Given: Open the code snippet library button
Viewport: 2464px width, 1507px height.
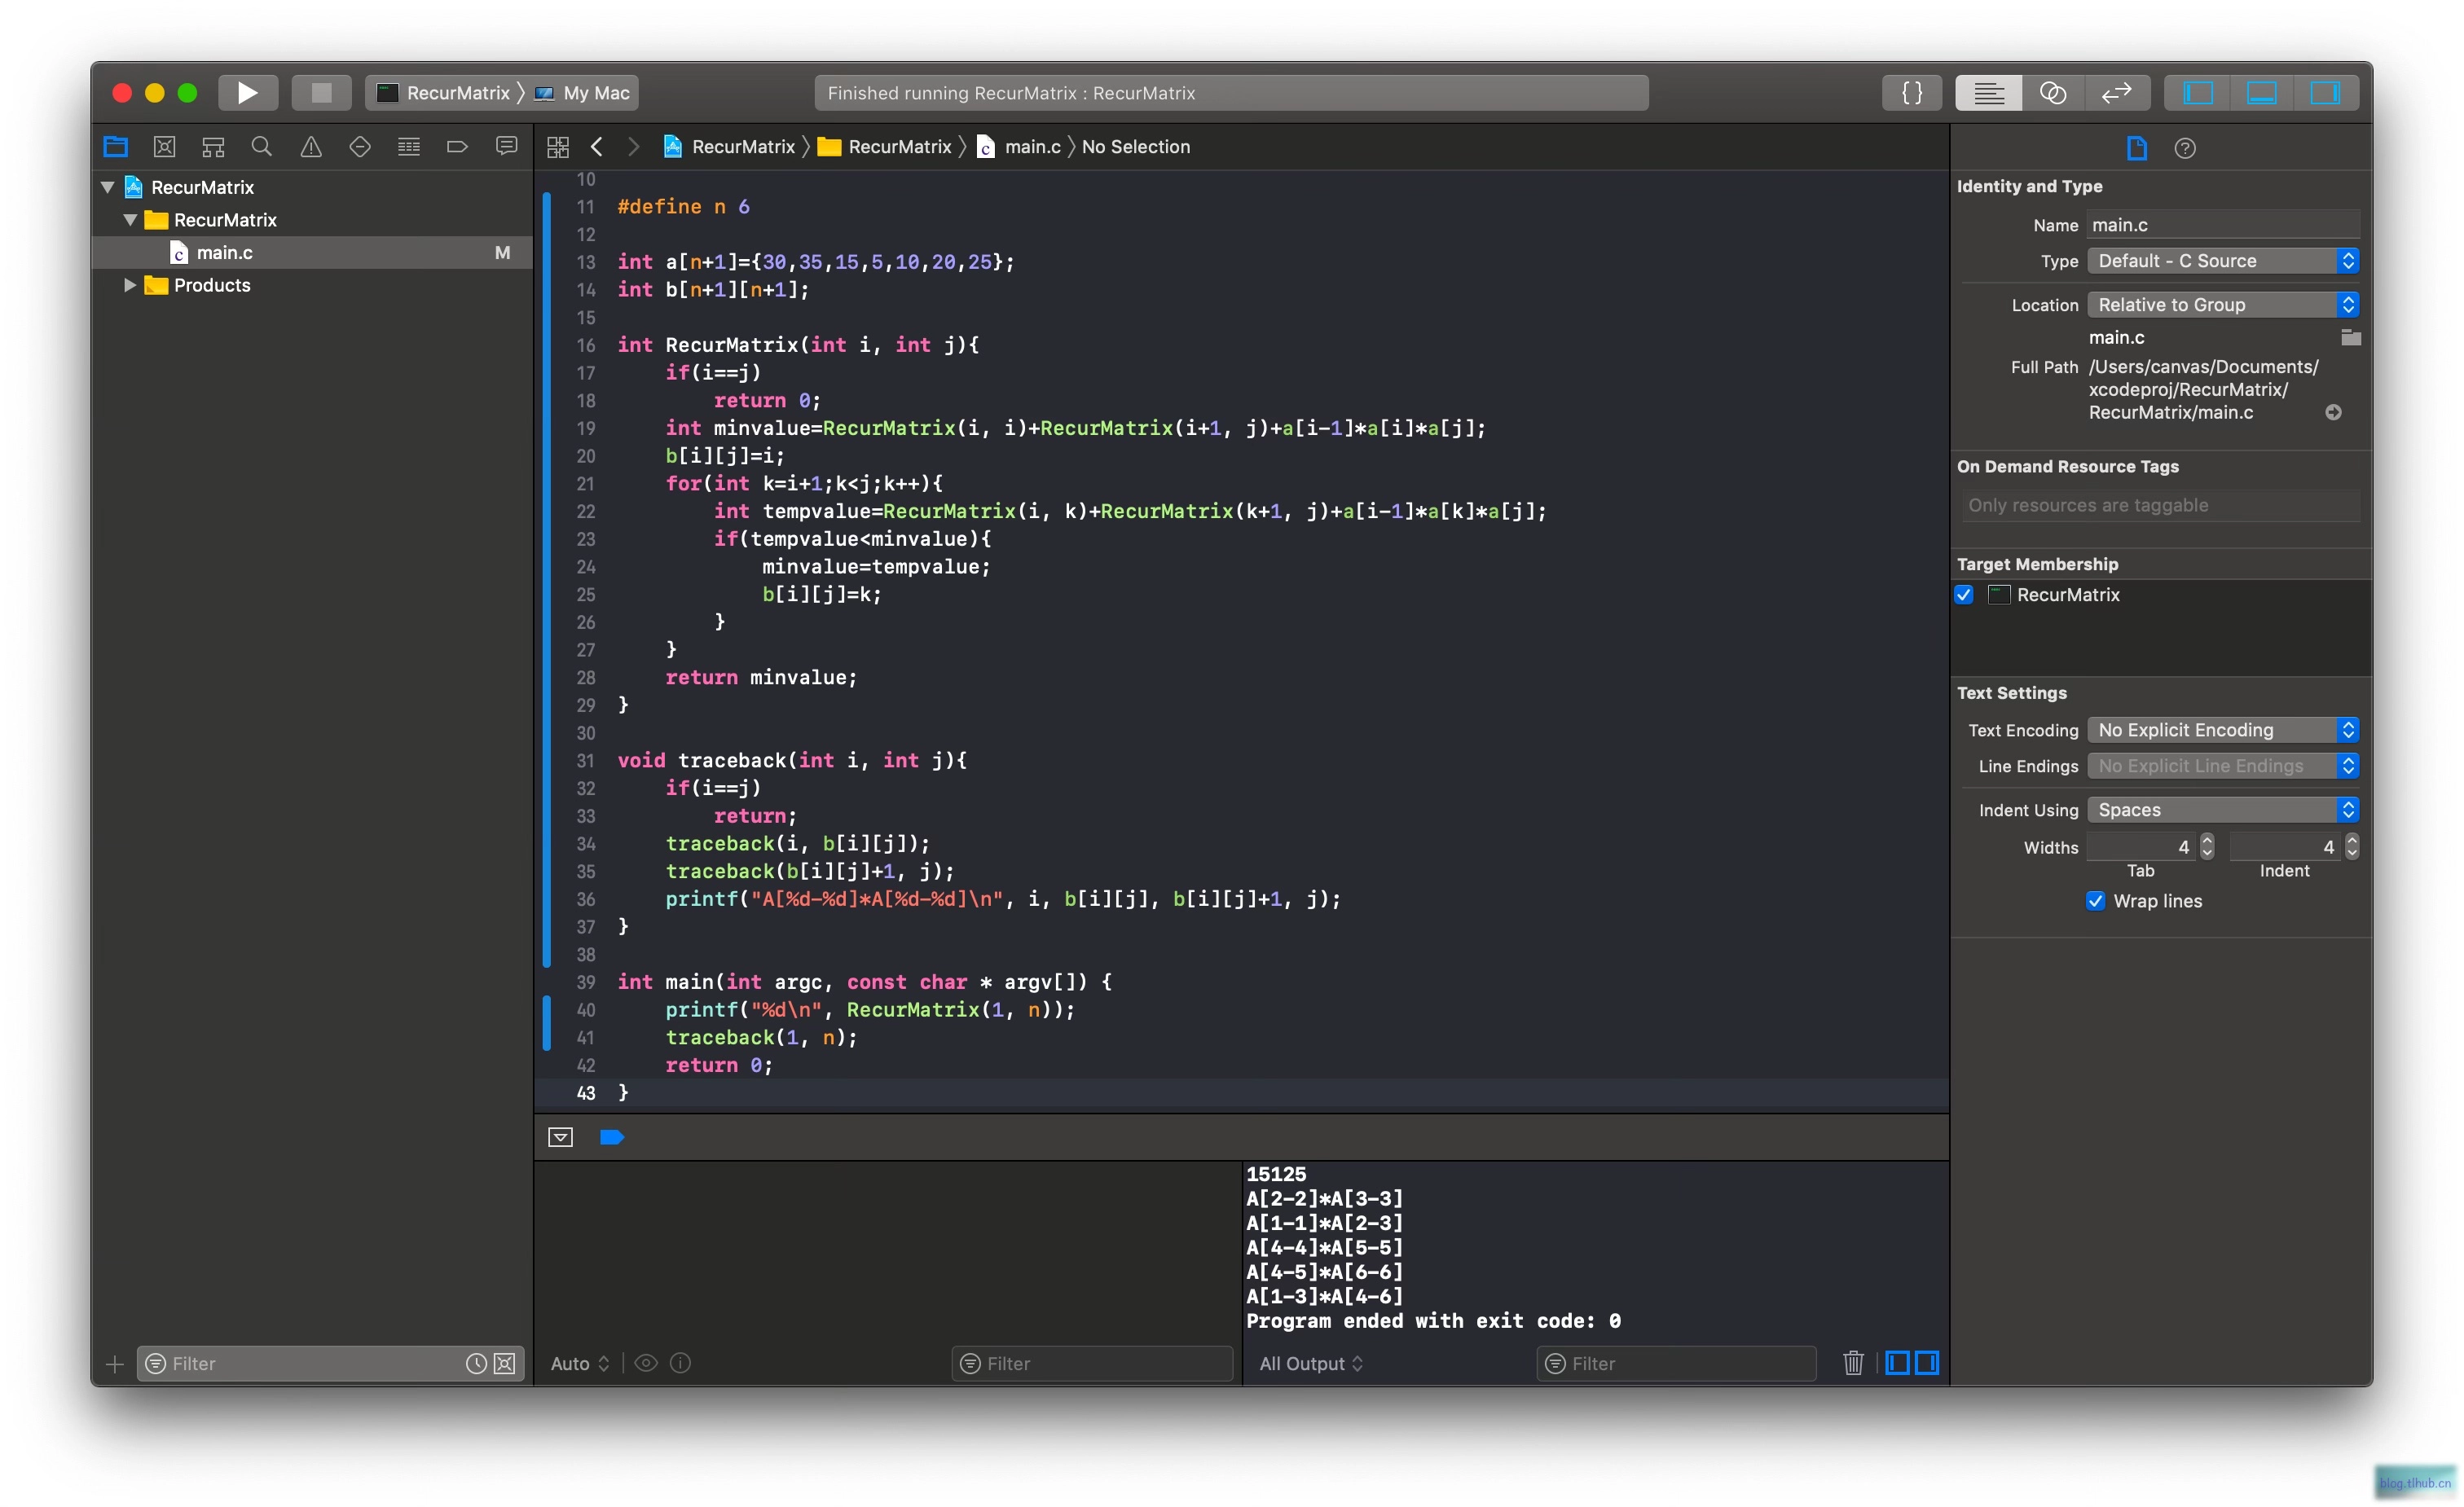Looking at the screenshot, I should tap(1911, 93).
